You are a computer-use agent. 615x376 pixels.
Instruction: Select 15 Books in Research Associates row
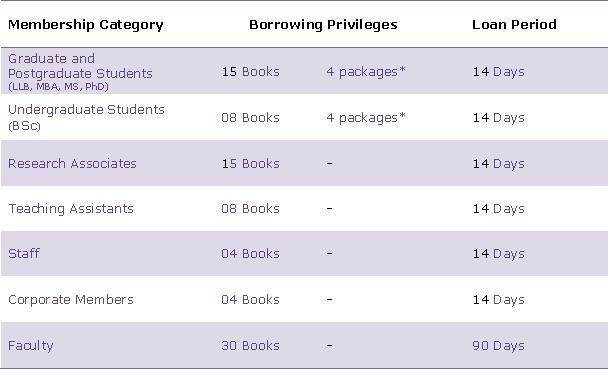click(250, 163)
